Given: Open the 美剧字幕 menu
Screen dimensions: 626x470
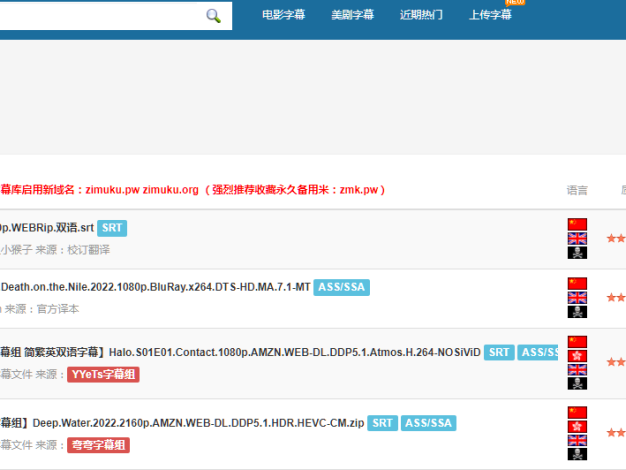Looking at the screenshot, I should click(x=353, y=15).
